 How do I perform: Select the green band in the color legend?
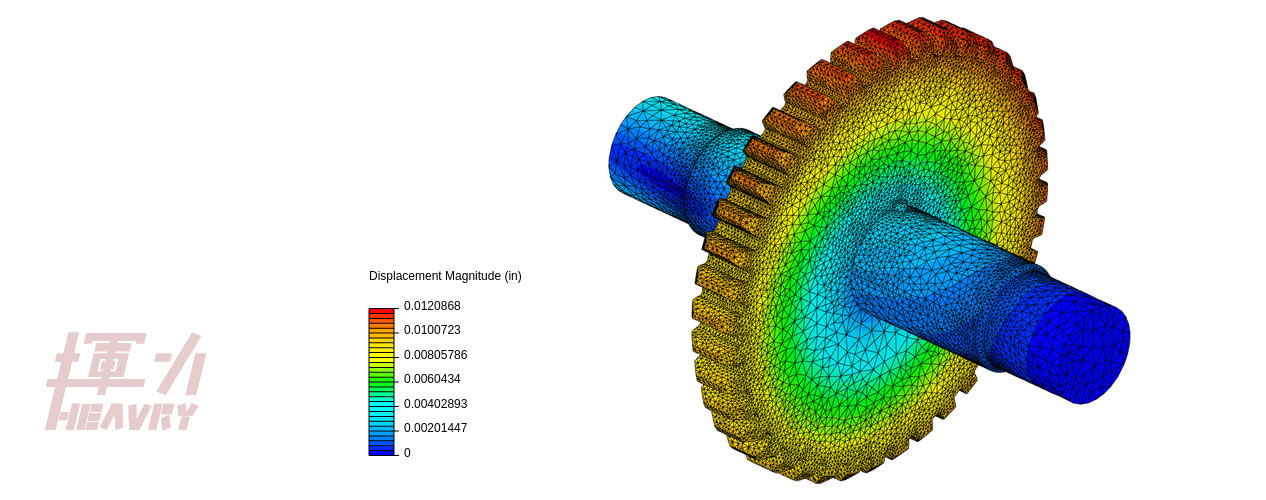pos(381,382)
